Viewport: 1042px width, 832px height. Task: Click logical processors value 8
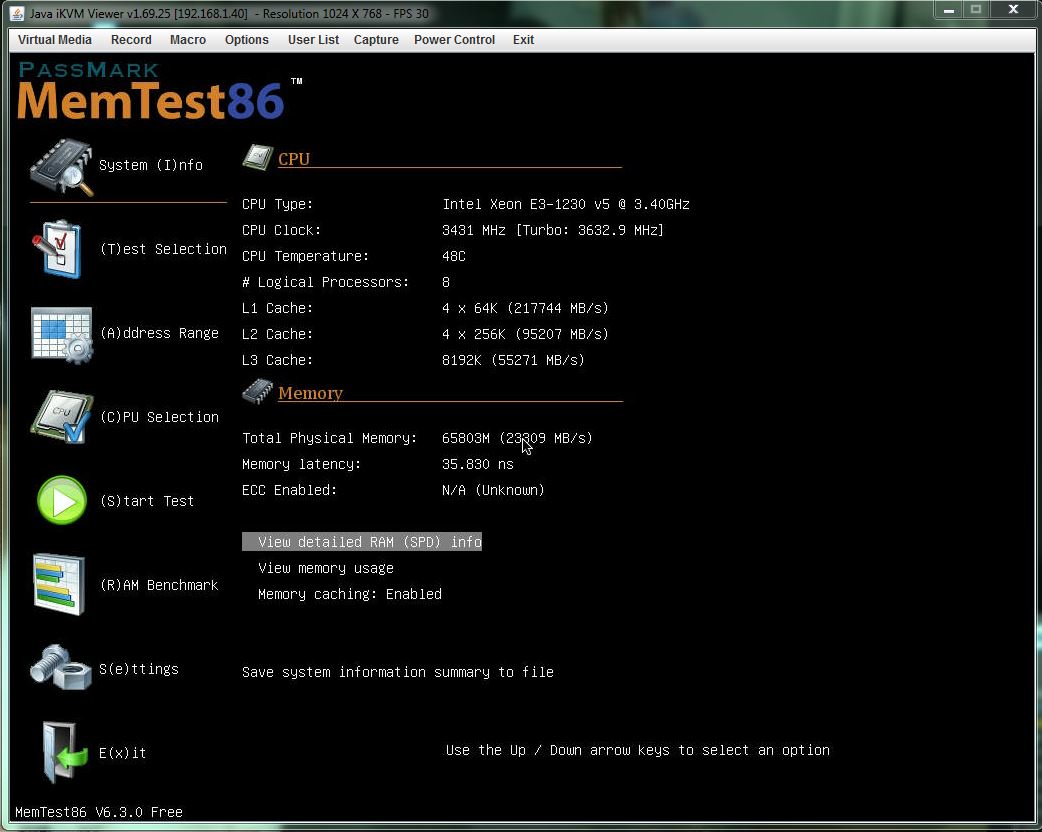(x=446, y=282)
